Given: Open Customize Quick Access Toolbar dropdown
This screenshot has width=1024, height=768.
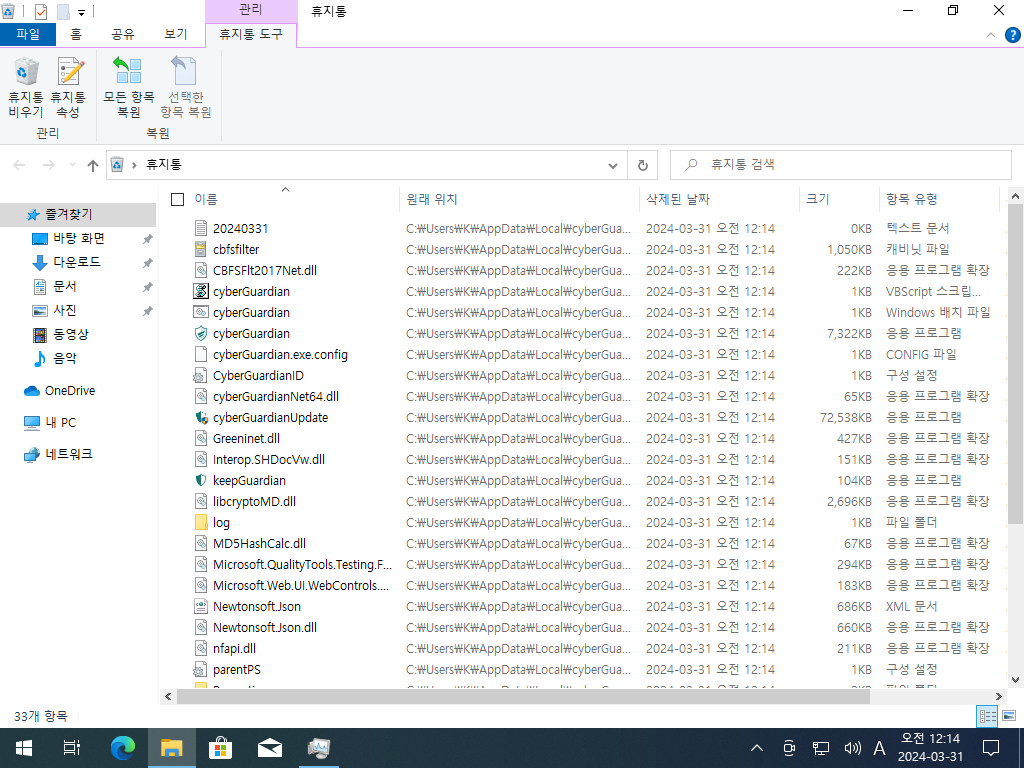Looking at the screenshot, I should (x=81, y=12).
